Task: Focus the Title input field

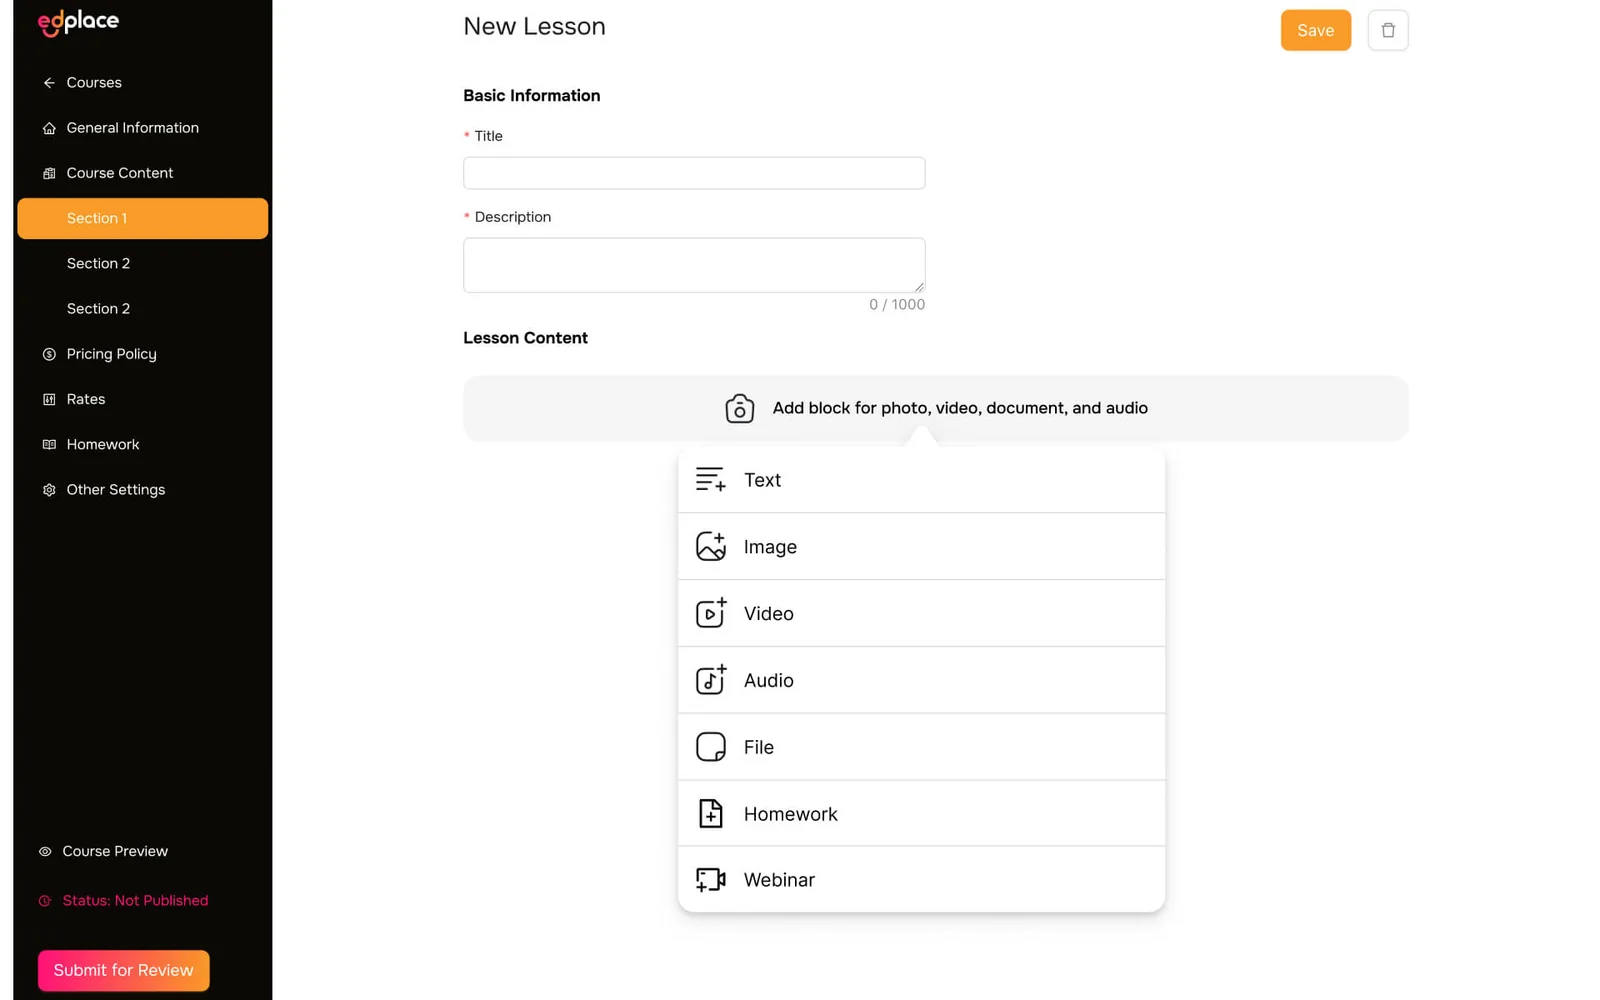Action: click(694, 173)
